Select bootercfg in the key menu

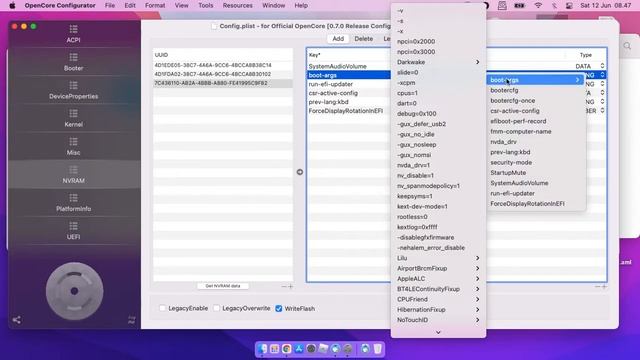[x=536, y=90]
